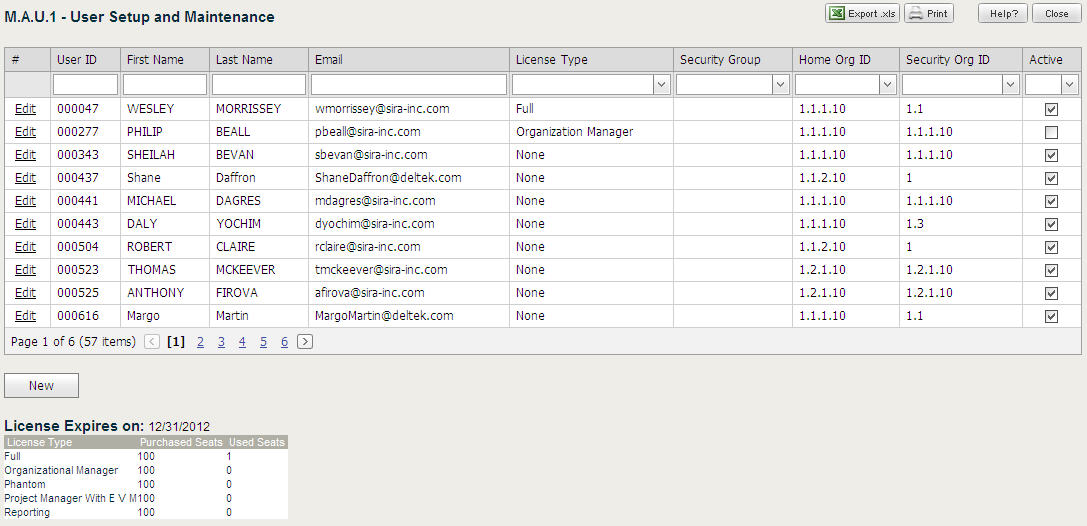This screenshot has width=1087, height=526.
Task: Expand the Home Org ID filter dropdown
Action: pos(887,85)
